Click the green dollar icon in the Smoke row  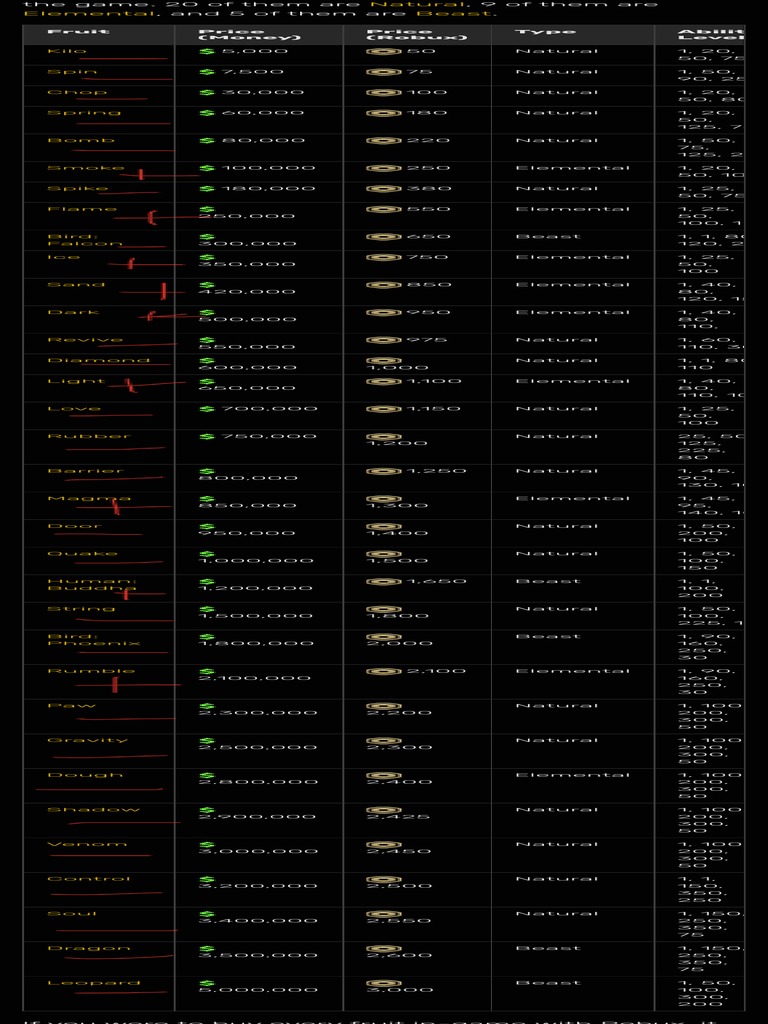tap(206, 168)
